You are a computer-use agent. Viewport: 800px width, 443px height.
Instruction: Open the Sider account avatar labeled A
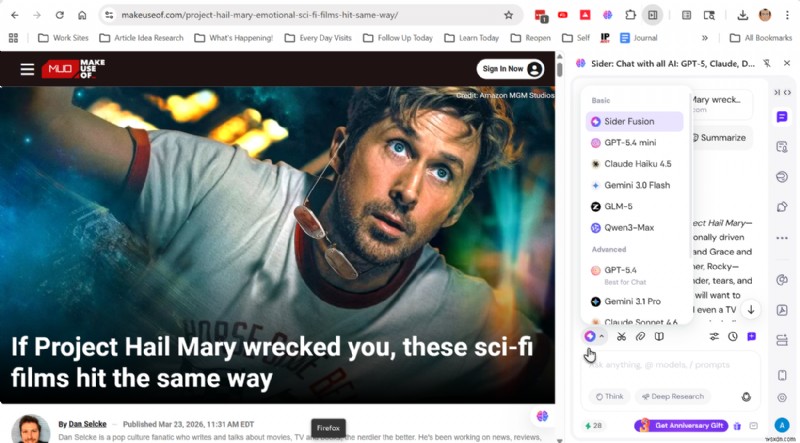coord(782,425)
